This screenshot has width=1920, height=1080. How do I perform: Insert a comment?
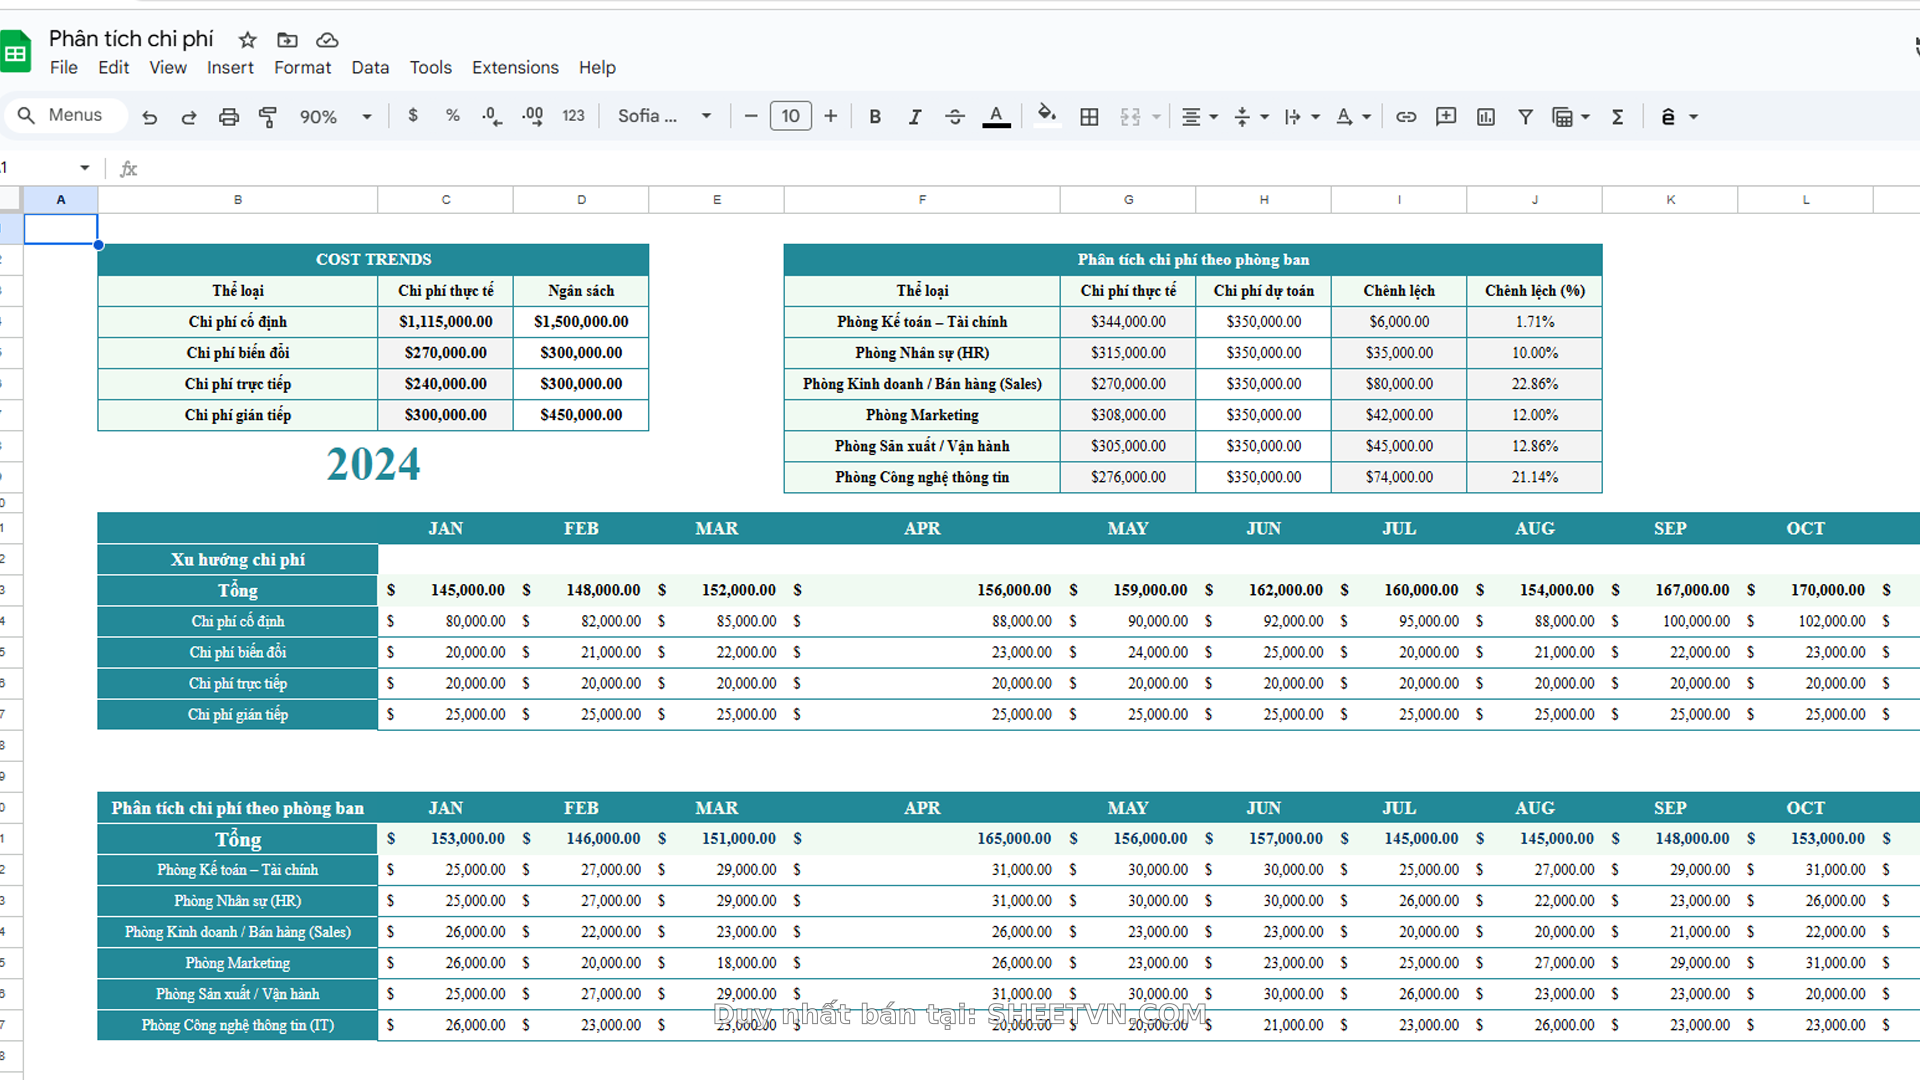pos(1446,116)
